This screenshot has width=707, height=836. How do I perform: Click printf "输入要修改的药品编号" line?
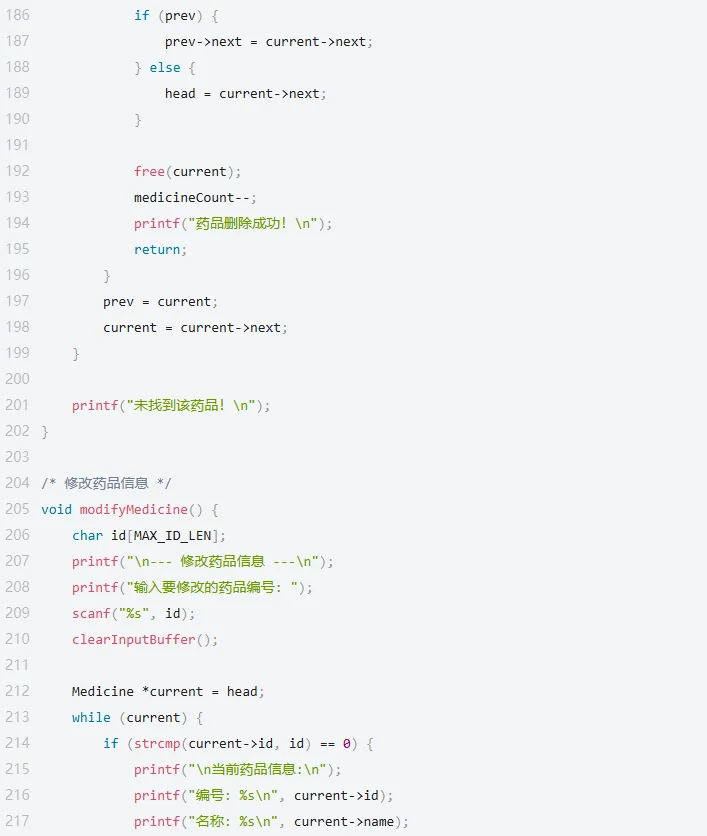(x=192, y=588)
